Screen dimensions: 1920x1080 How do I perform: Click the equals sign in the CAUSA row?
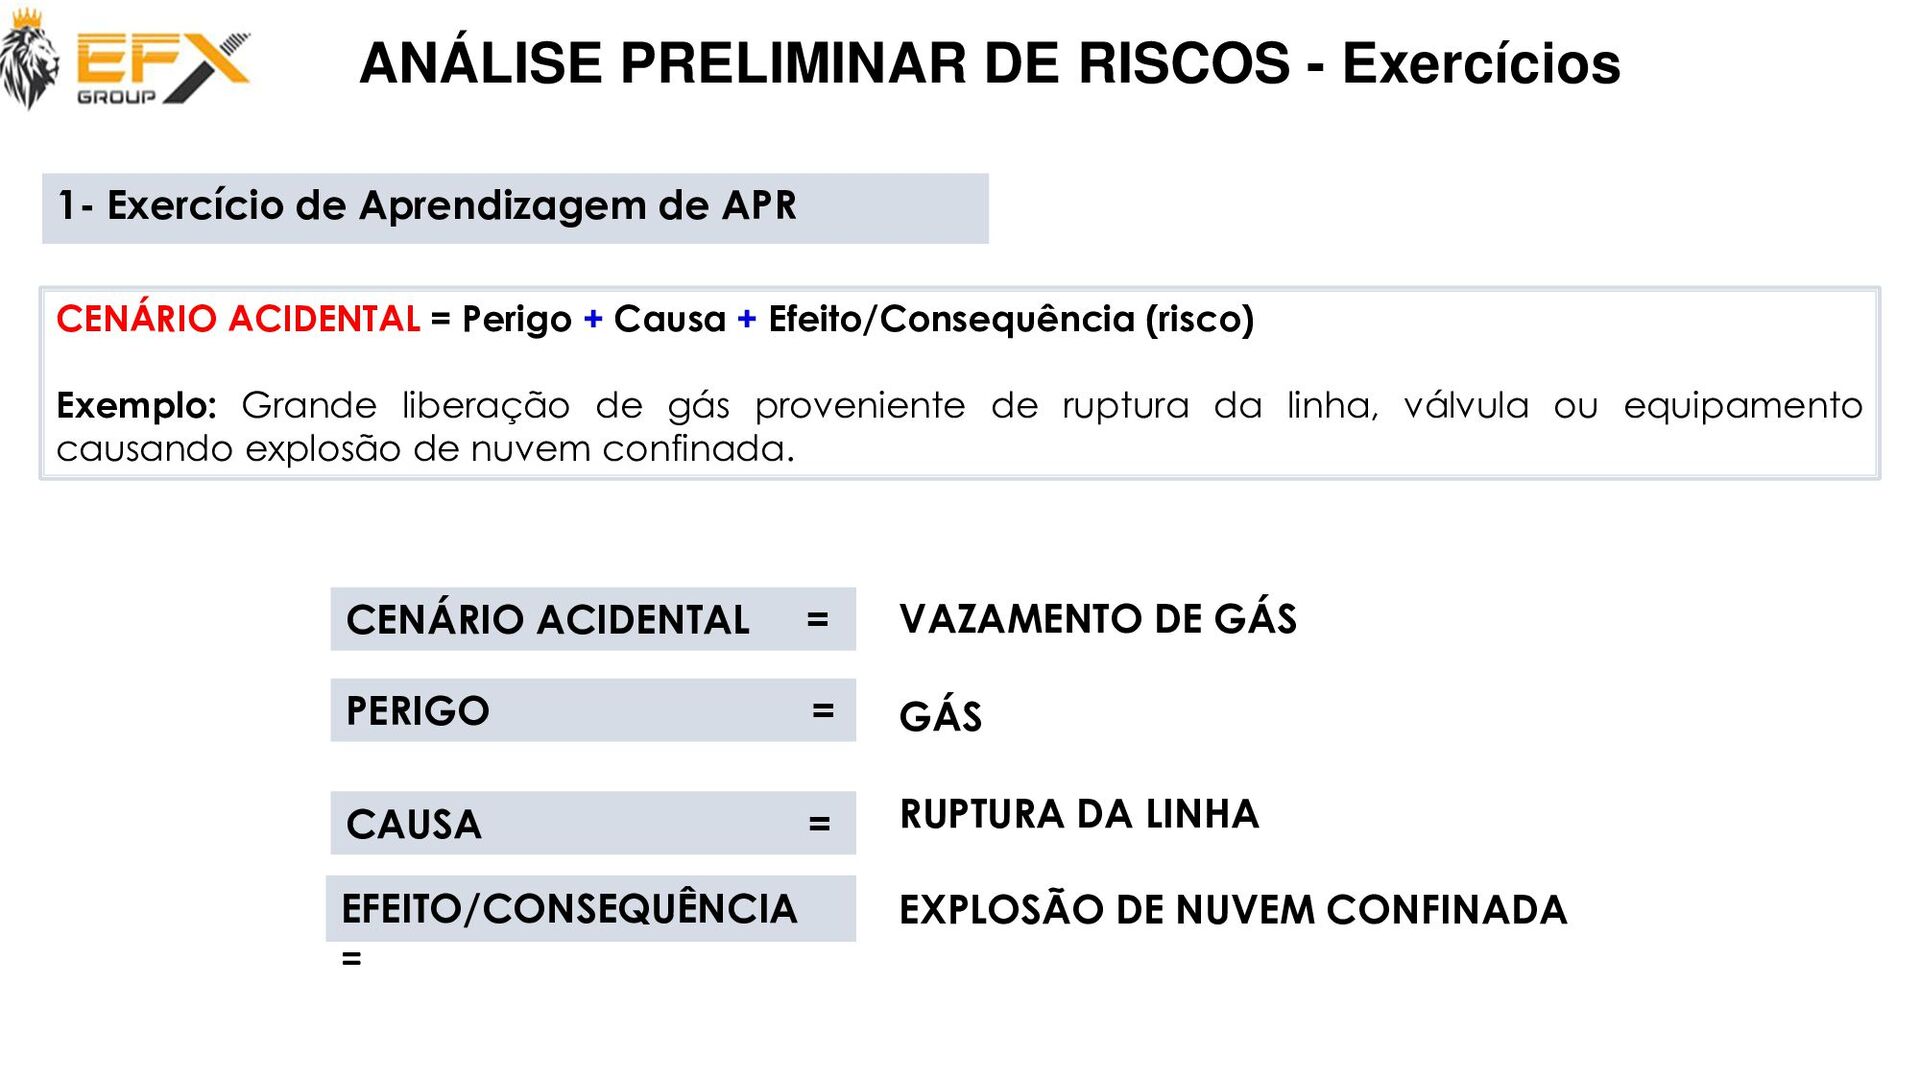point(820,824)
